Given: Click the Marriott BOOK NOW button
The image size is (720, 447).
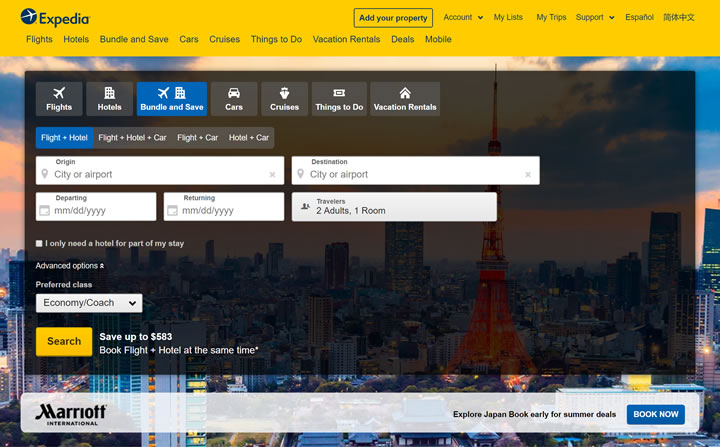Looking at the screenshot, I should pos(655,414).
